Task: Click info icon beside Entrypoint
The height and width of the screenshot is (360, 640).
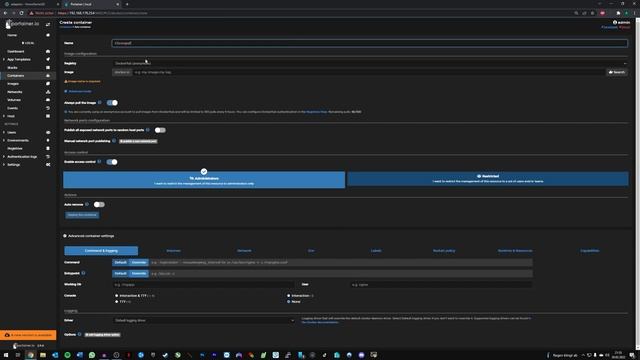Action: [83, 273]
